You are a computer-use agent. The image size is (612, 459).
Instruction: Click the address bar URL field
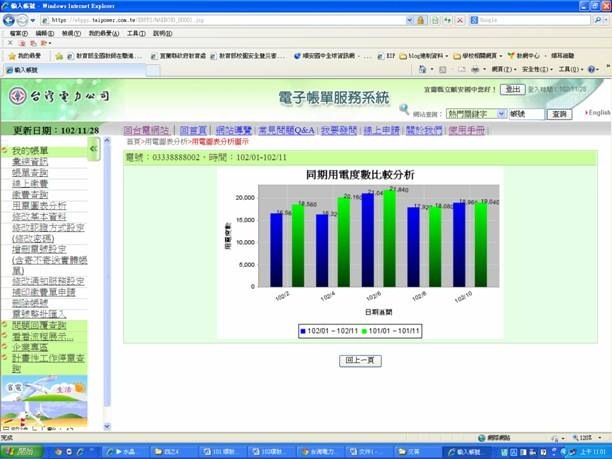coord(222,20)
